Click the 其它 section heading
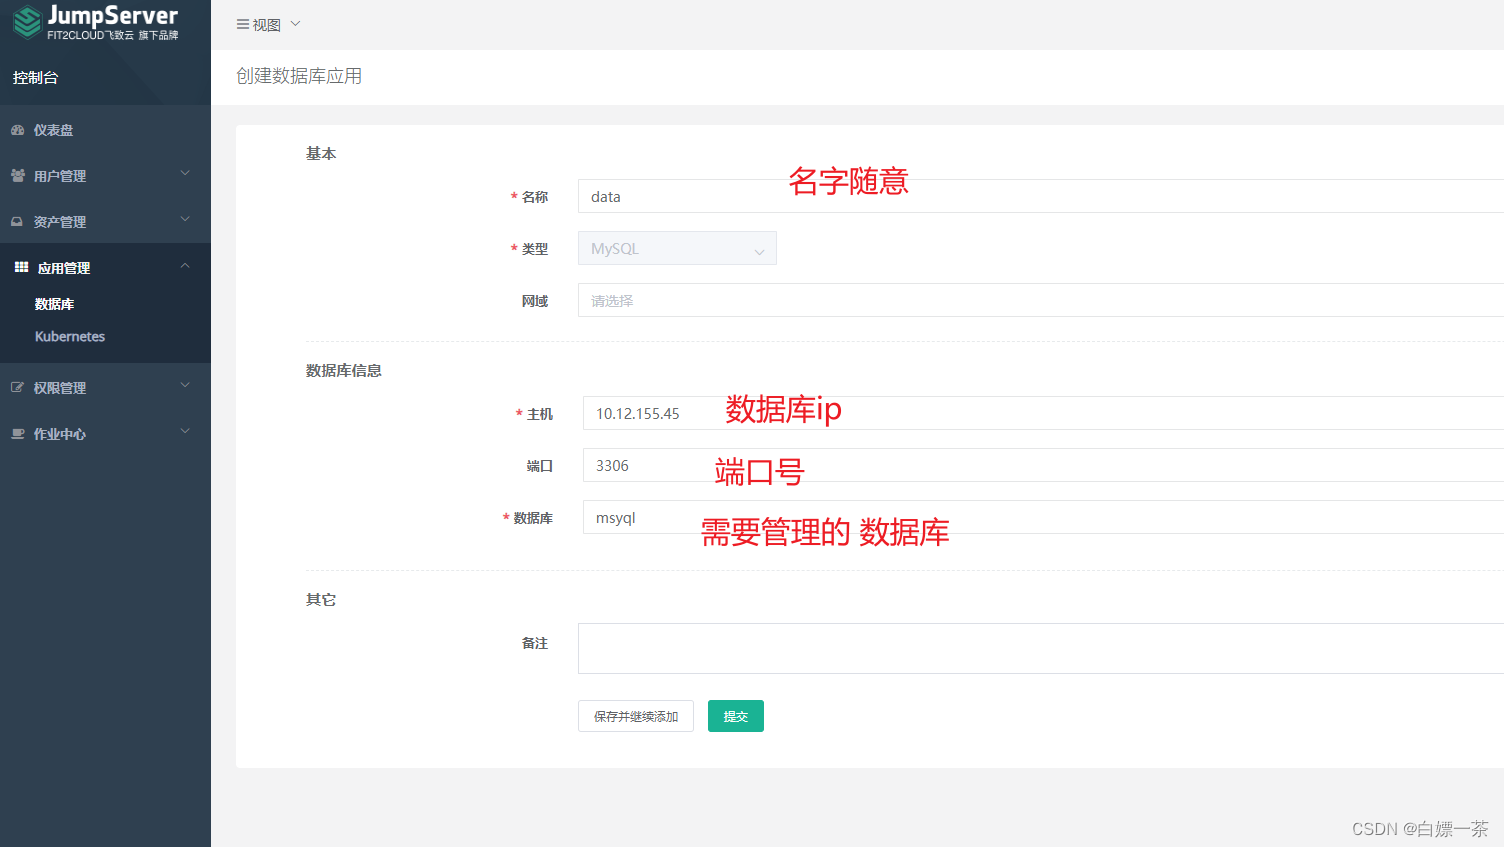 tap(321, 599)
